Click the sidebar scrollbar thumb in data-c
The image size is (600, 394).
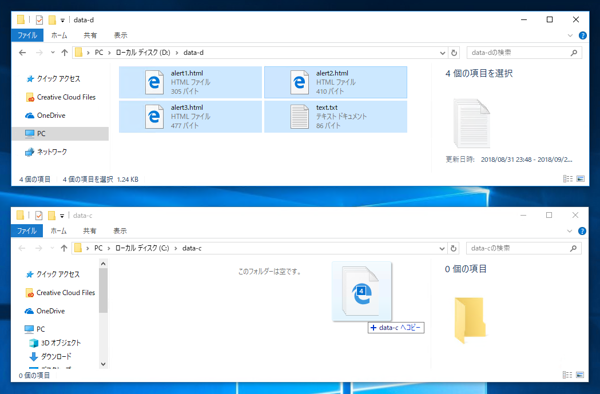coord(103,290)
